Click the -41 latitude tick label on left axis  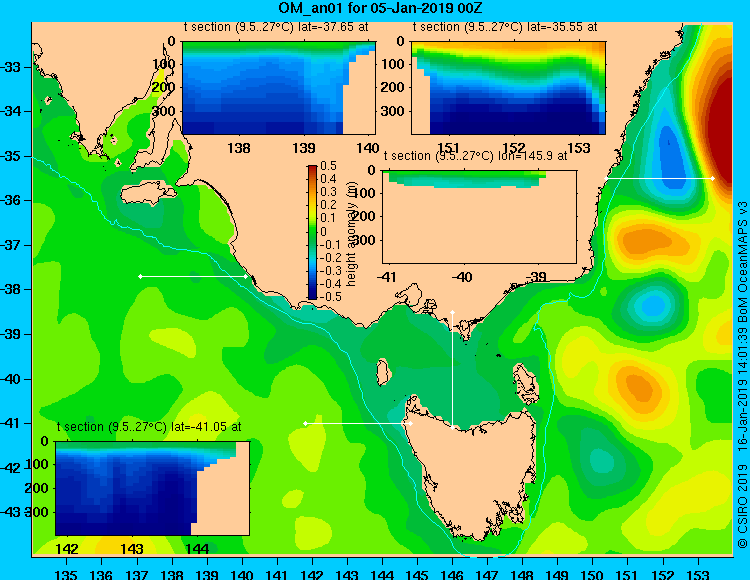(x=11, y=424)
